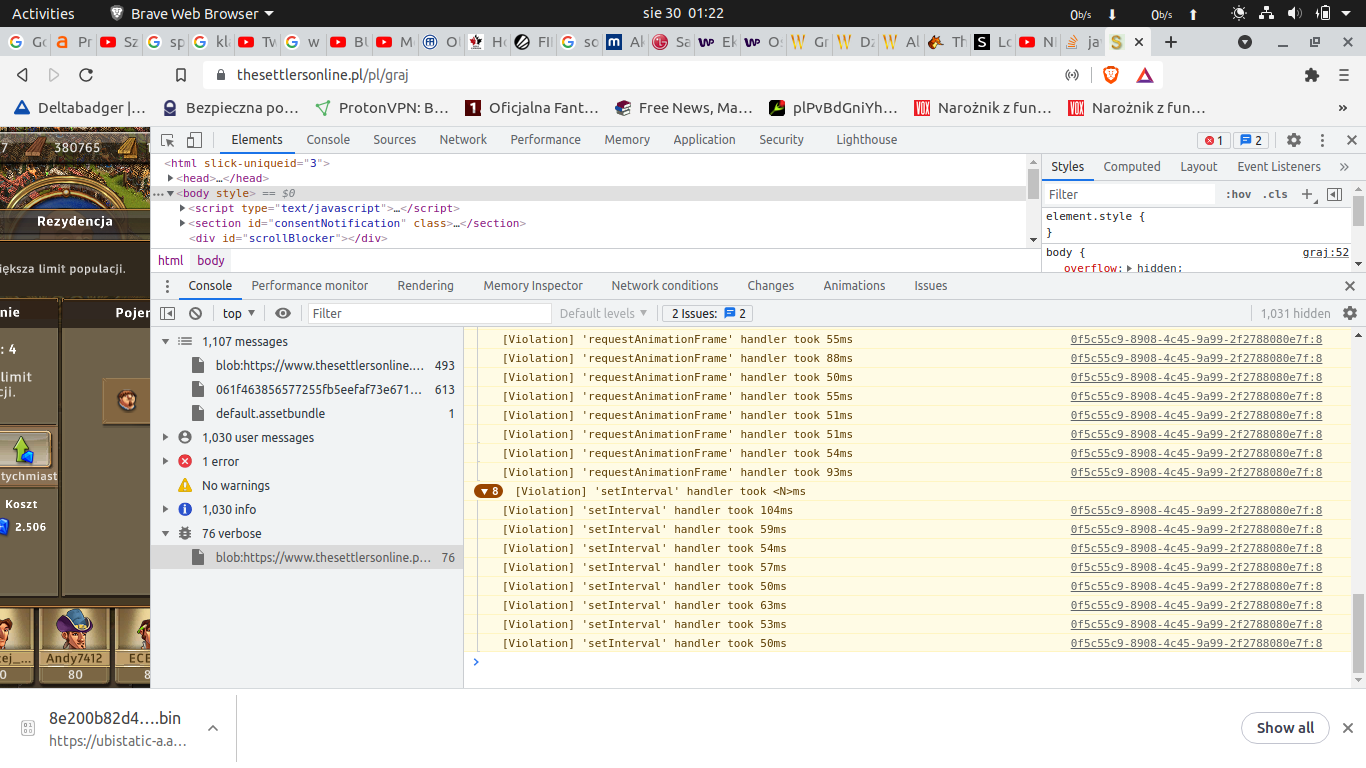Viewport: 1366px width, 768px height.
Task: Reload the page with the refresh icon
Action: pos(86,75)
